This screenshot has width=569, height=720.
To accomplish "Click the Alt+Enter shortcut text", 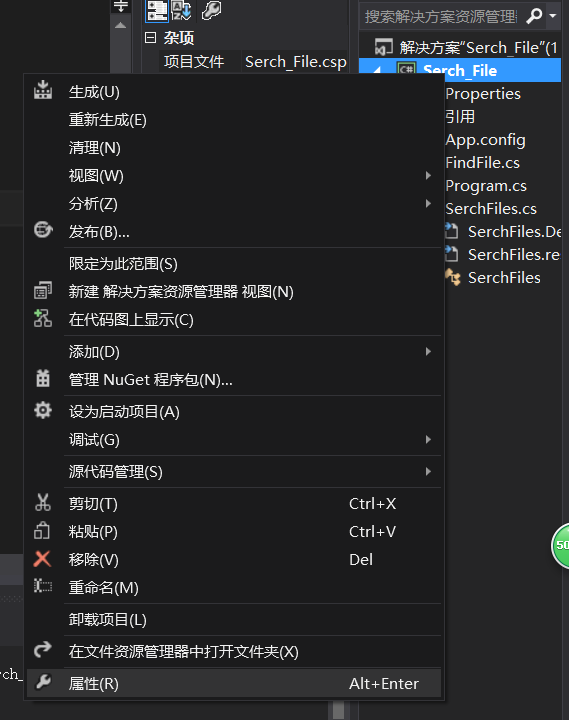I will click(384, 683).
